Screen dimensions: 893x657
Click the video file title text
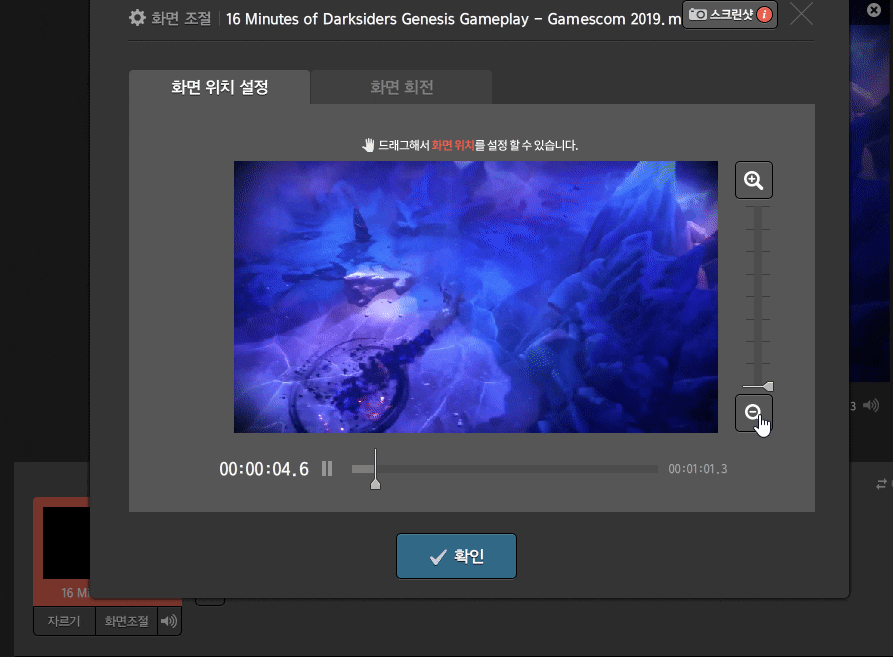453,19
